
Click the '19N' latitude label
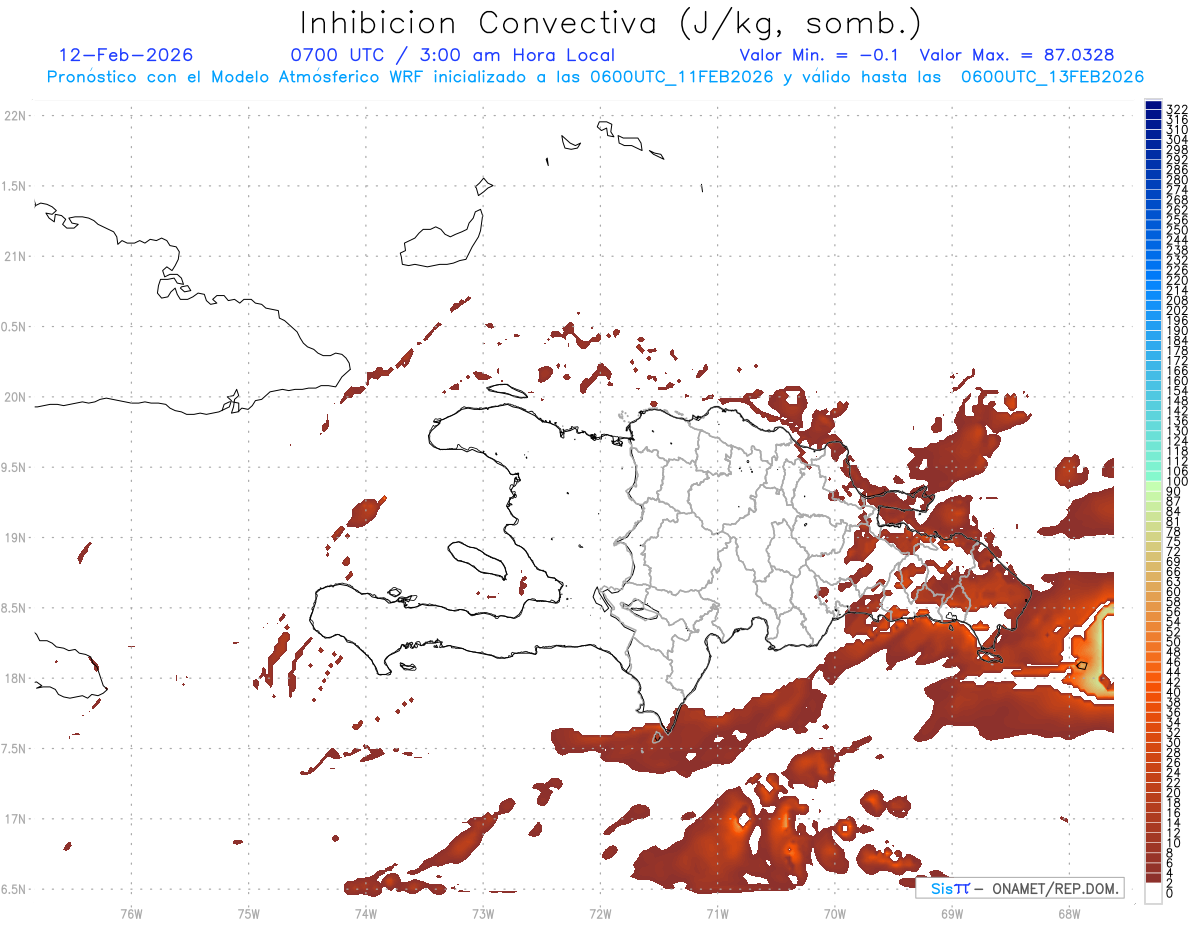point(15,538)
